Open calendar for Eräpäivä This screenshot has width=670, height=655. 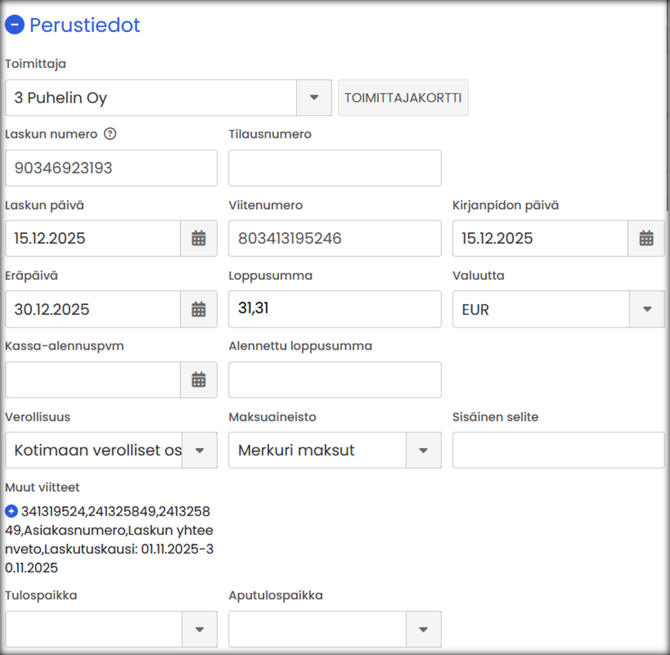198,309
